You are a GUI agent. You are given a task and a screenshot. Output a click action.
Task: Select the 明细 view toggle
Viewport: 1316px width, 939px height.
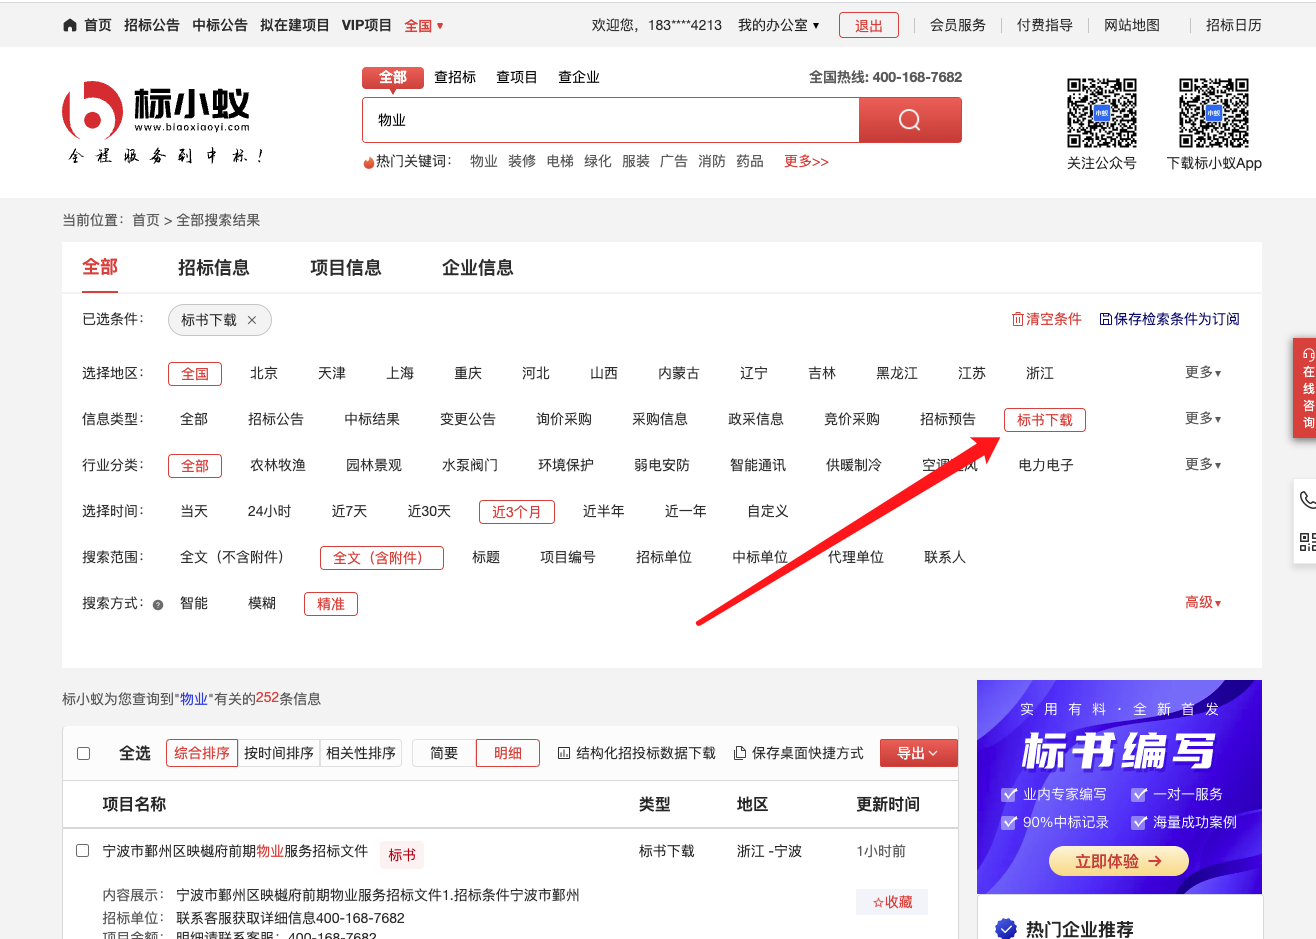(x=507, y=753)
